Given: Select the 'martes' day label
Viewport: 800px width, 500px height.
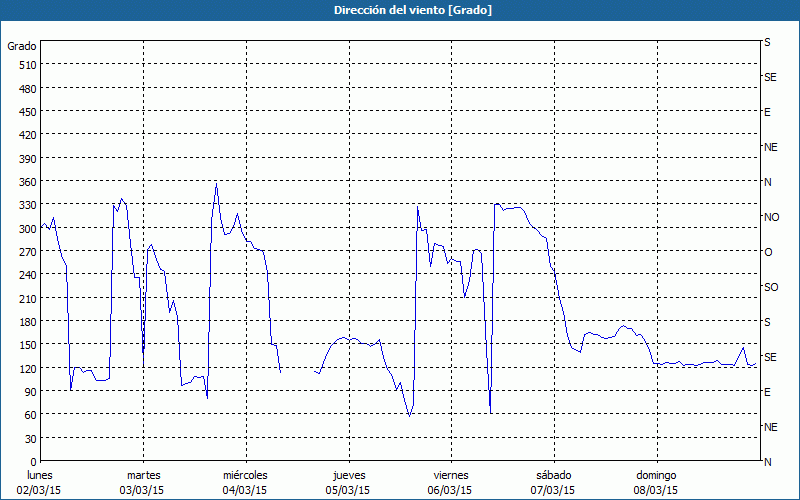Looking at the screenshot, I should tap(143, 475).
